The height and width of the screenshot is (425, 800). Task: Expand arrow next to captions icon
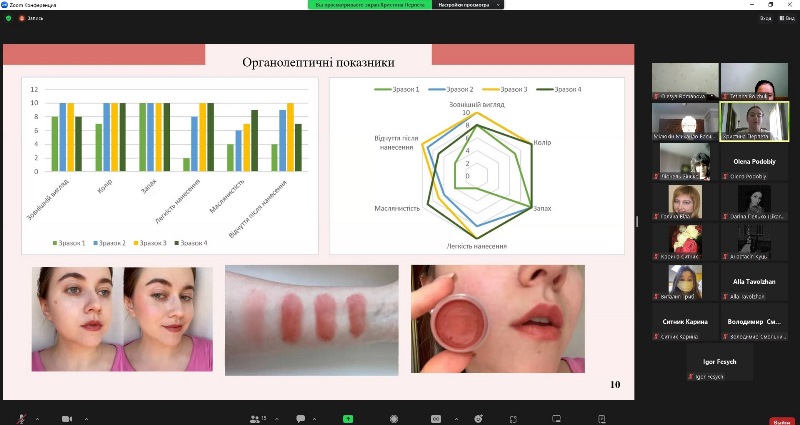pos(456,419)
